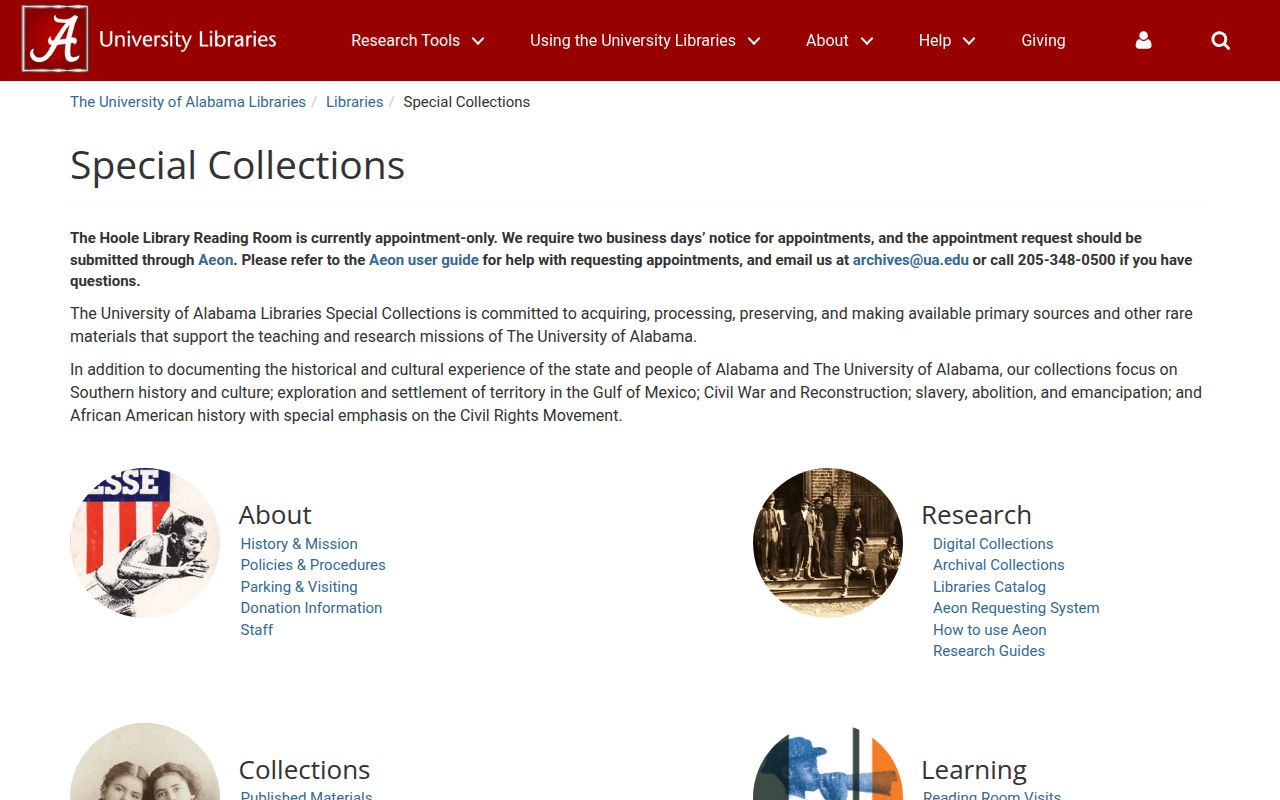Click the Jesse Owens About thumbnail

point(145,542)
